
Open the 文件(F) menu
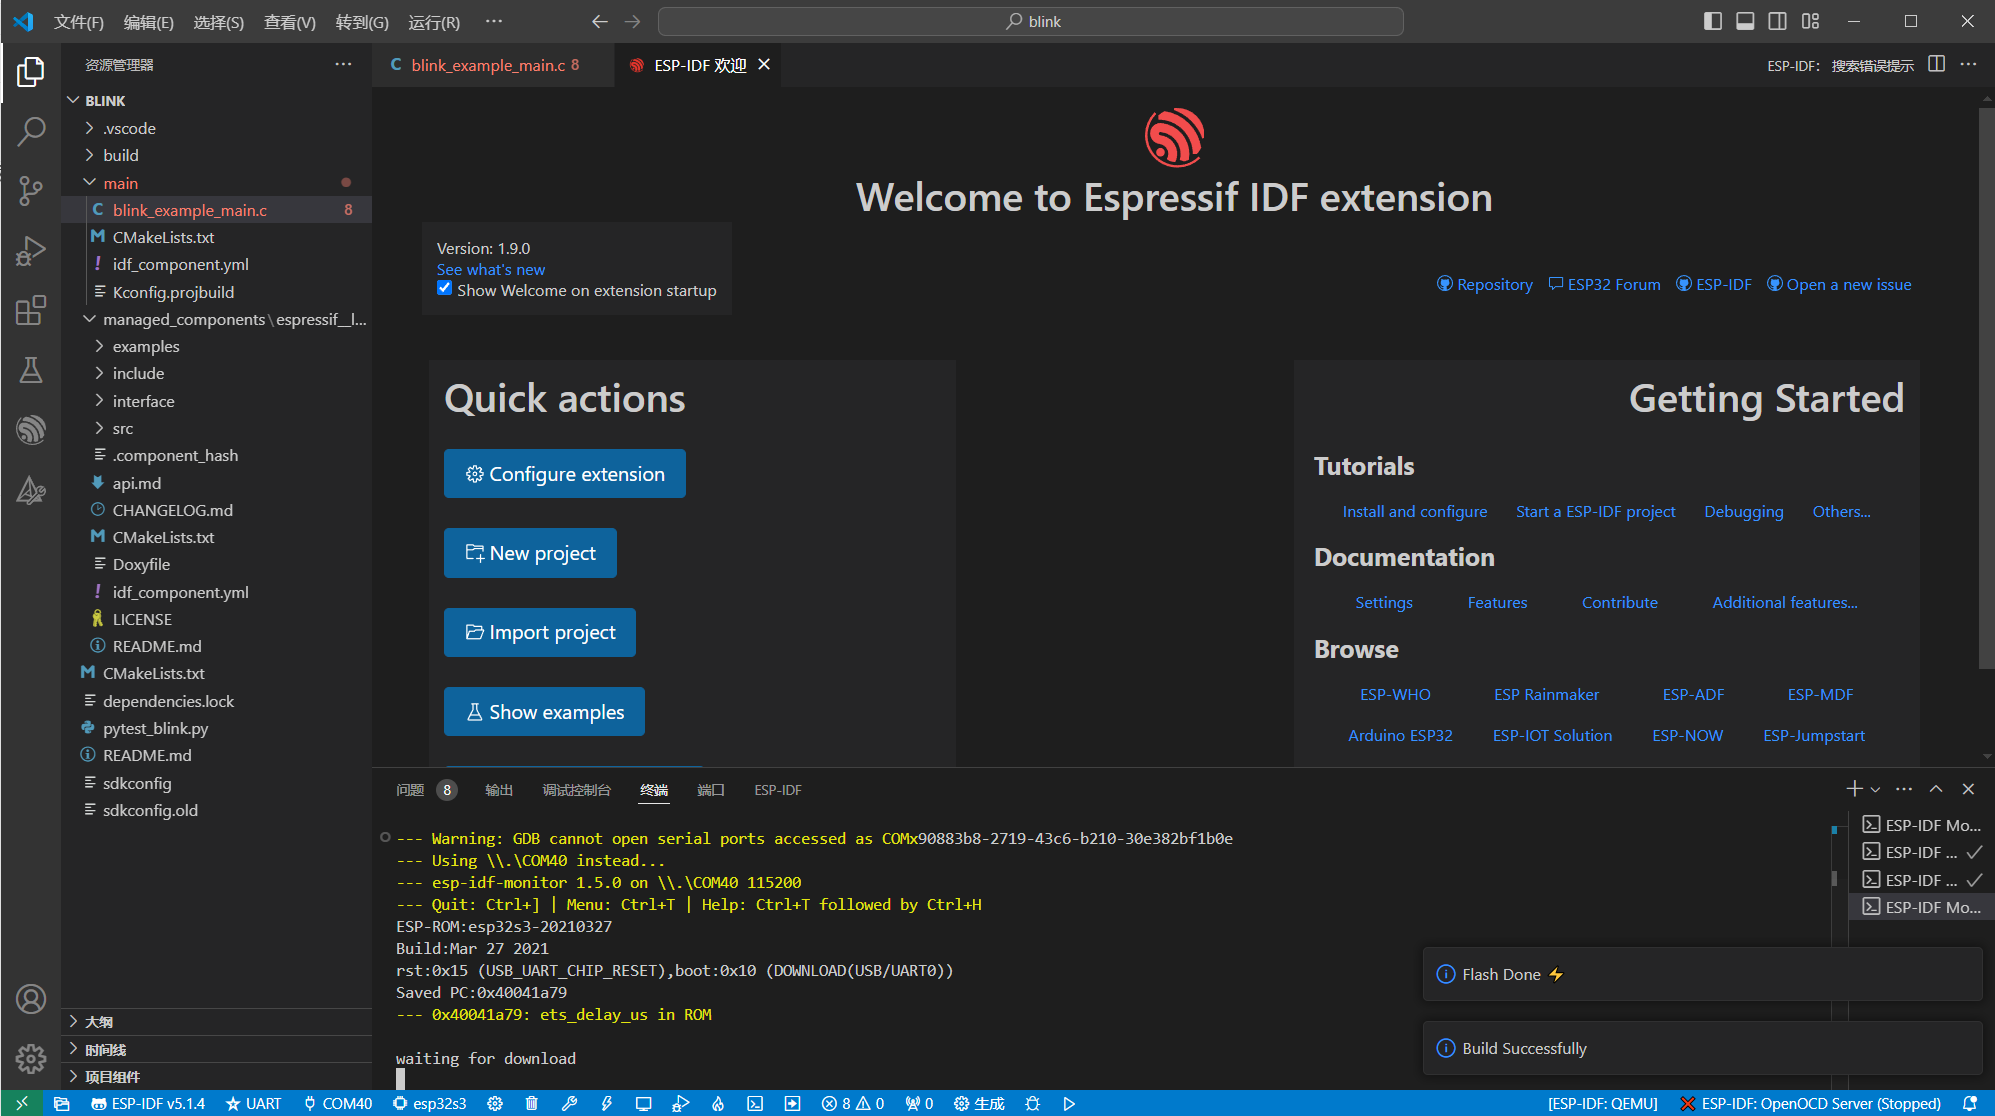point(78,21)
